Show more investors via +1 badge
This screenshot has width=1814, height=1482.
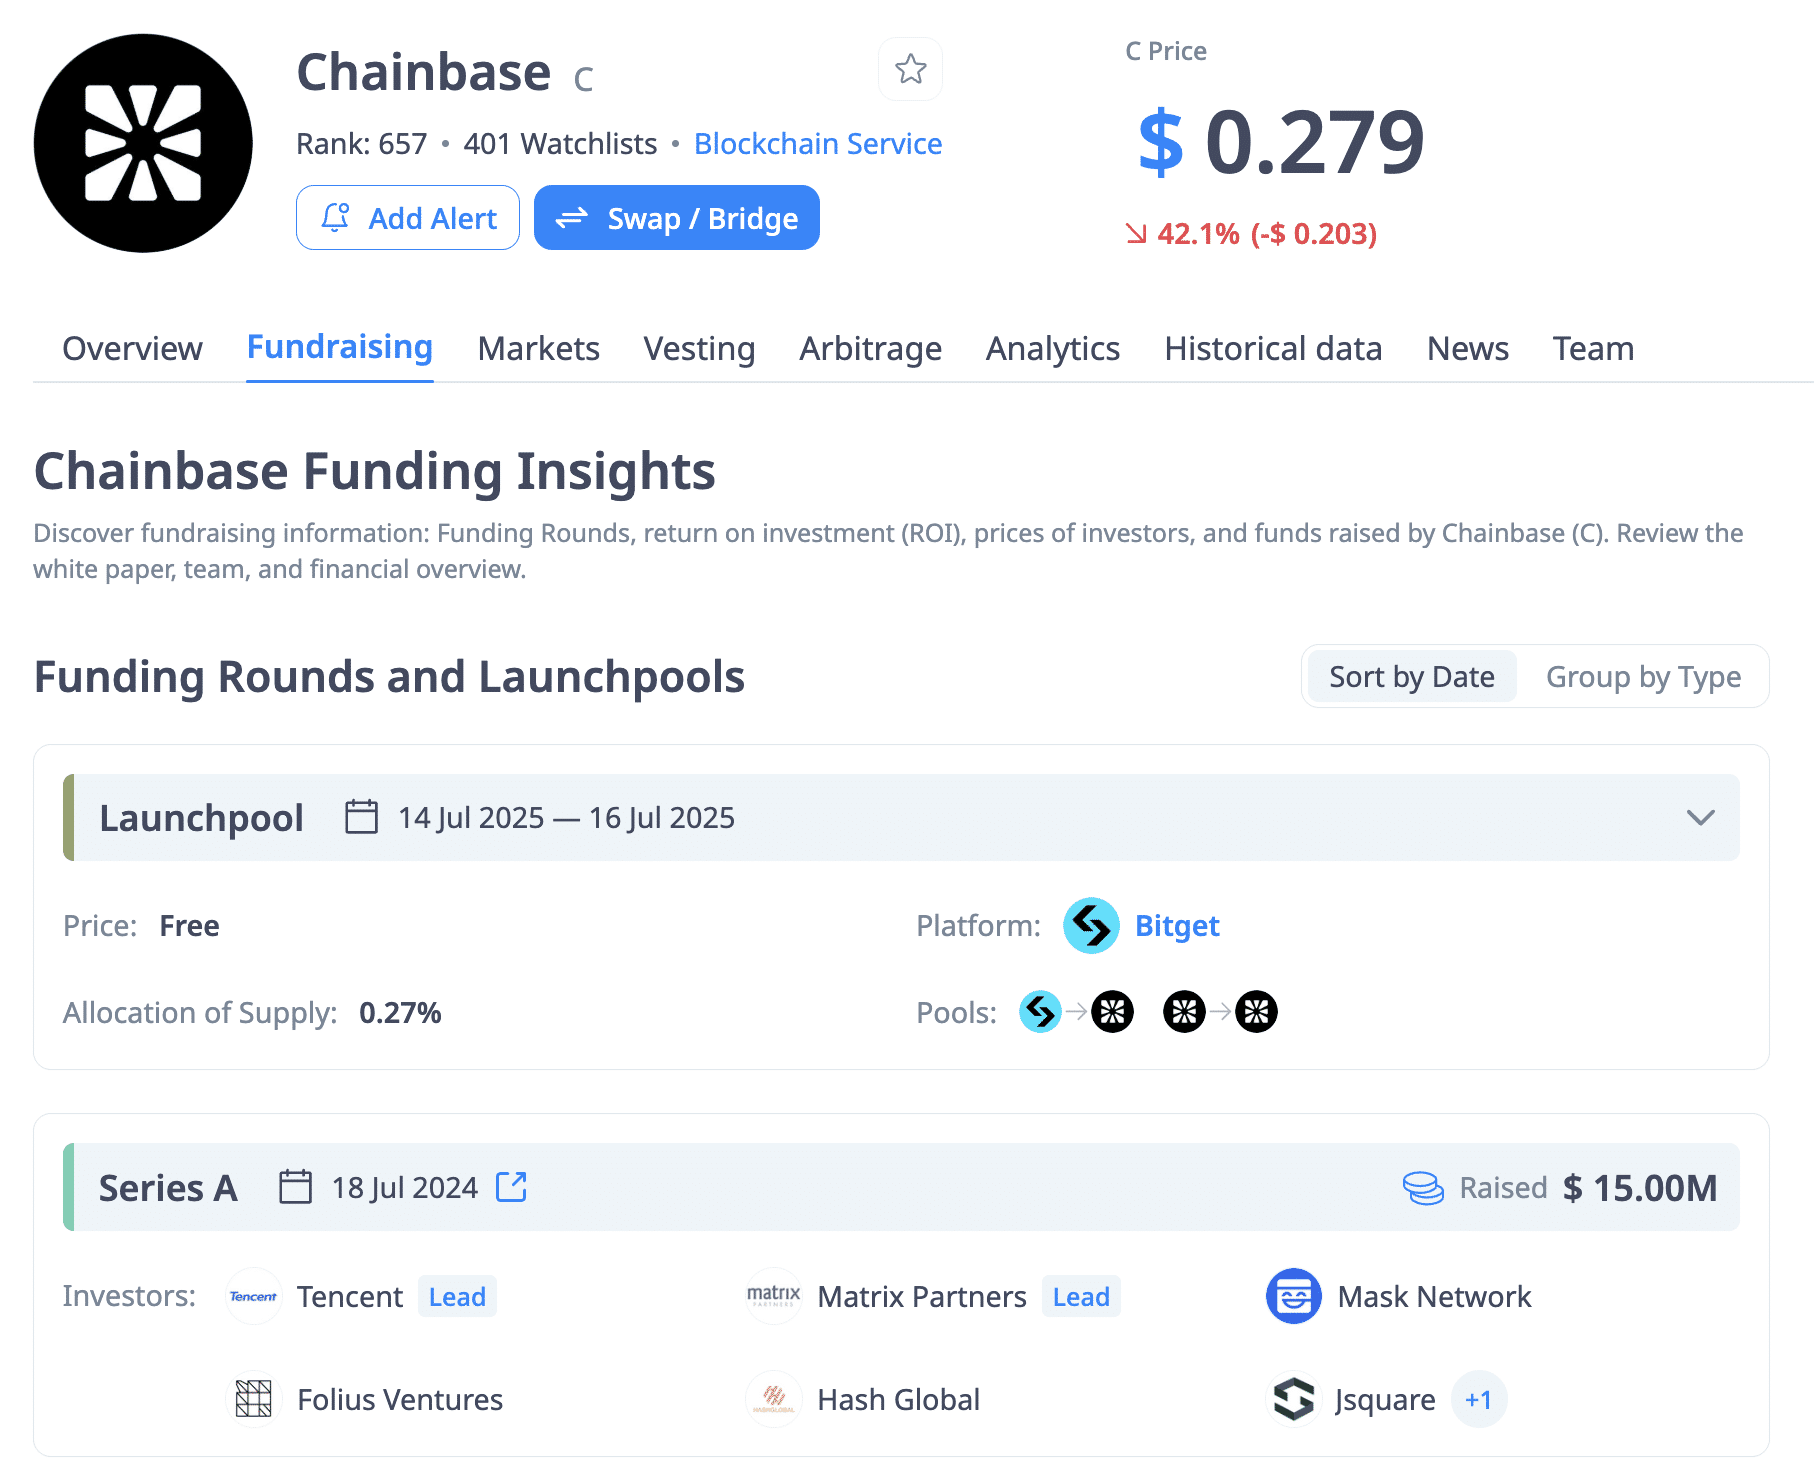(x=1478, y=1399)
